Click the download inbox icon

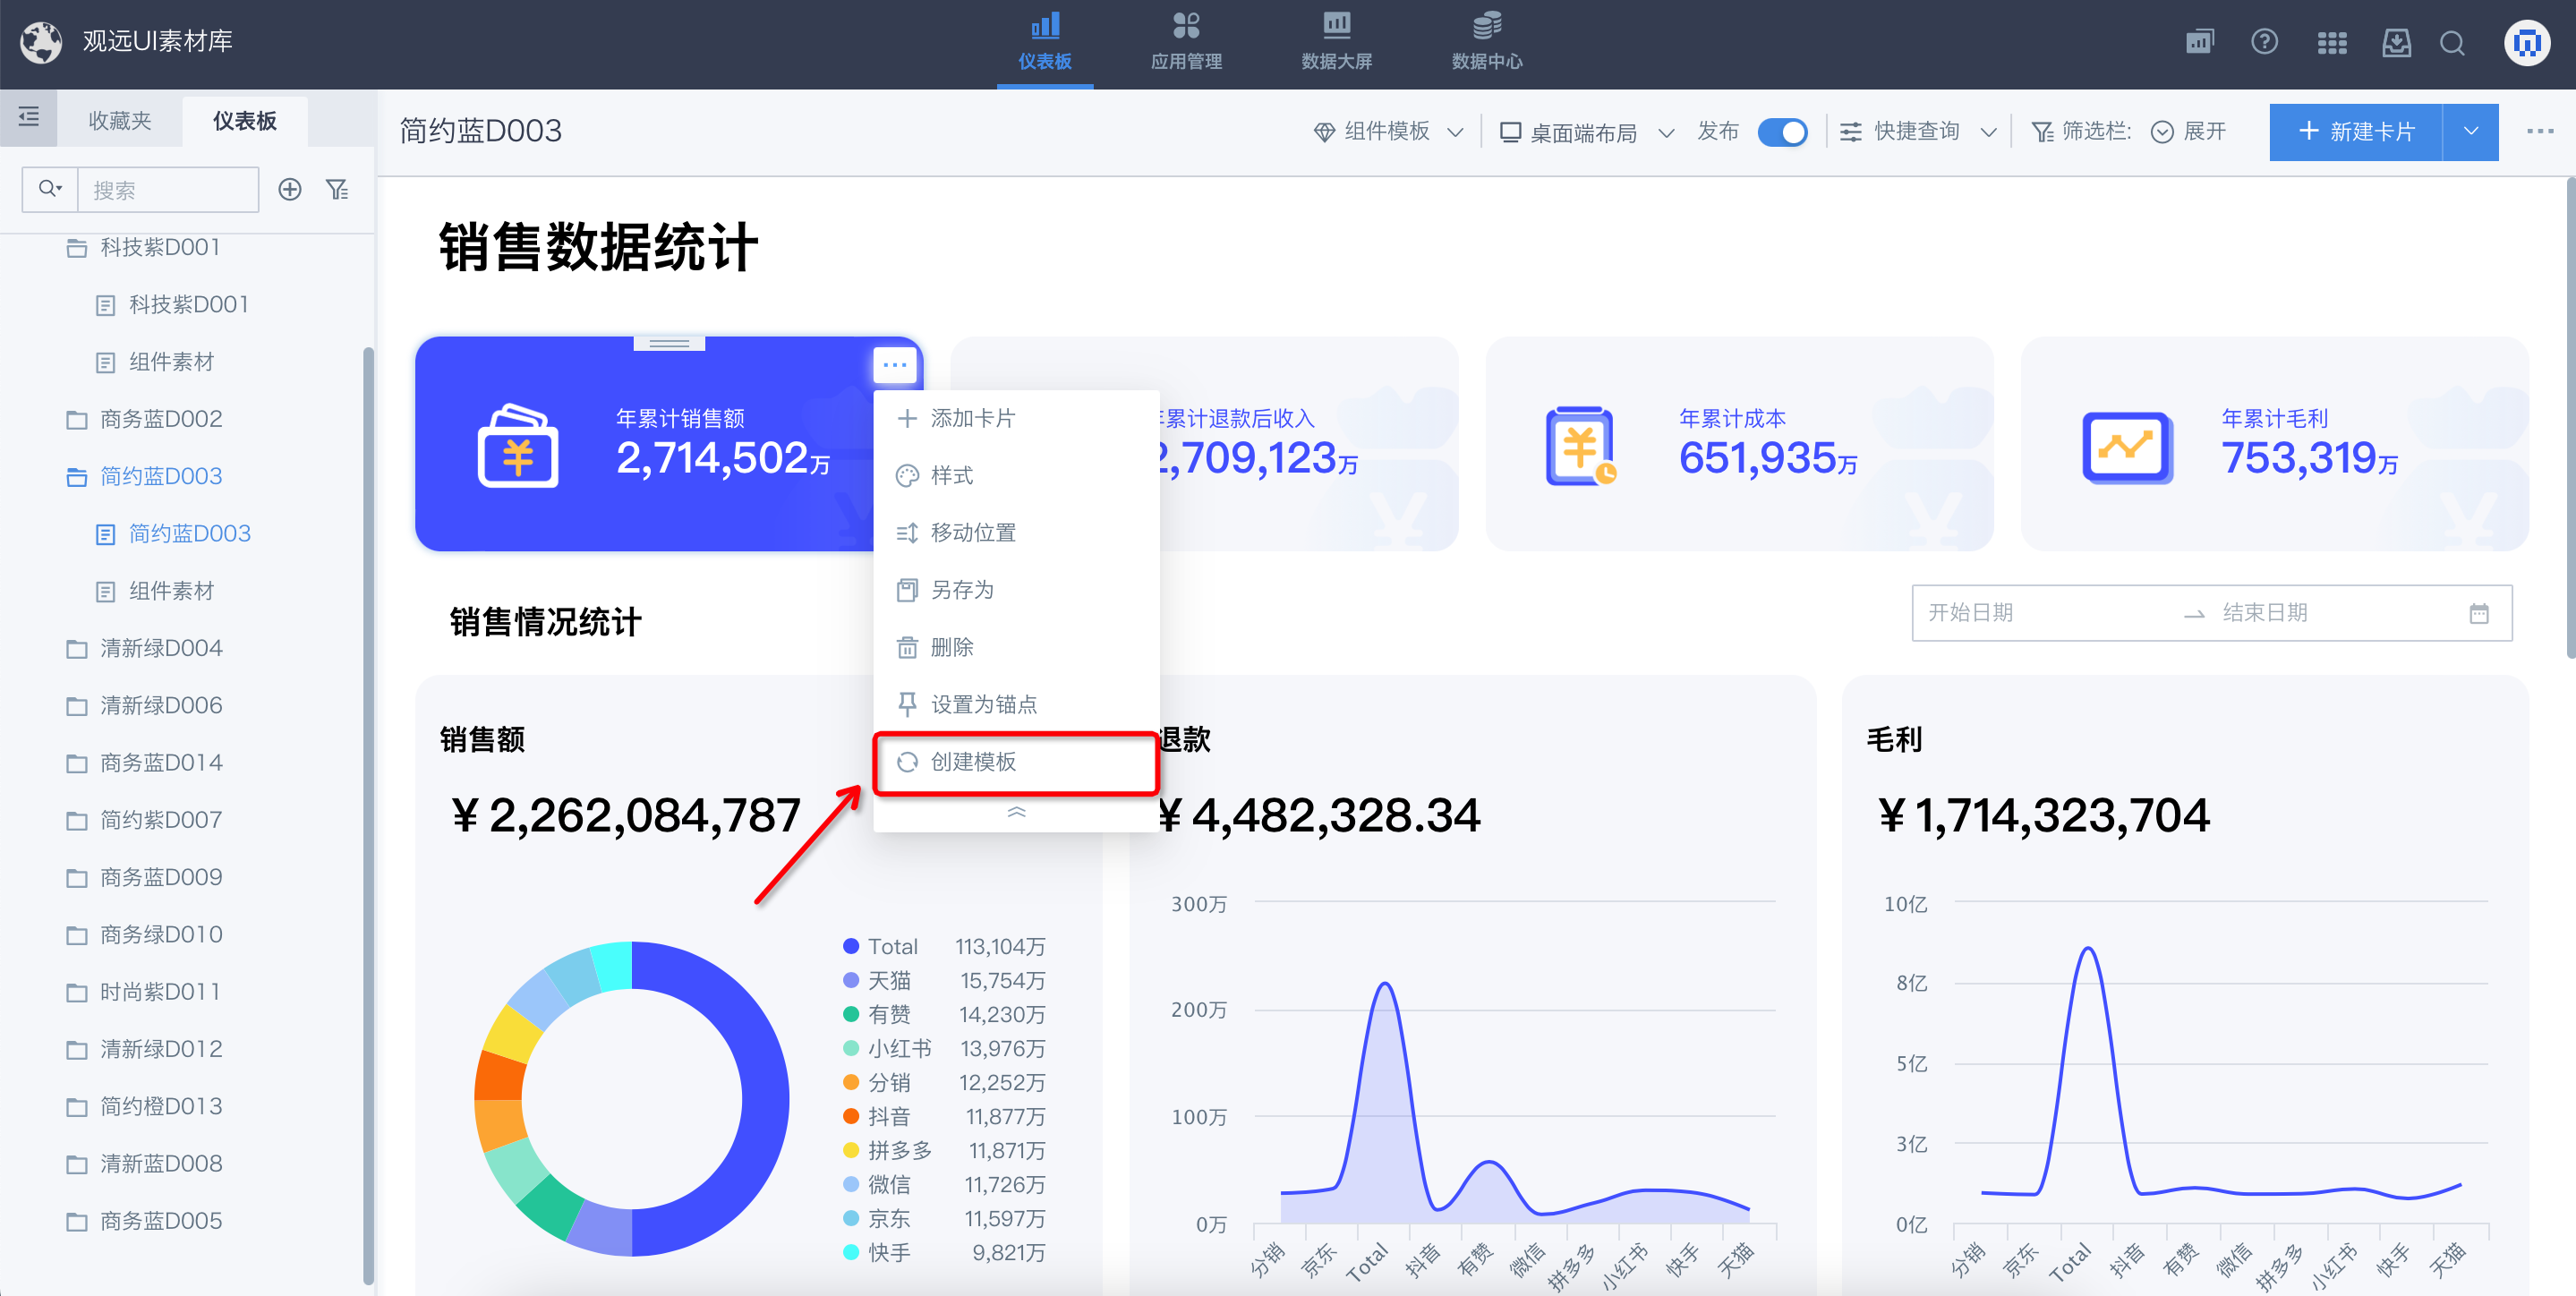coord(2396,42)
